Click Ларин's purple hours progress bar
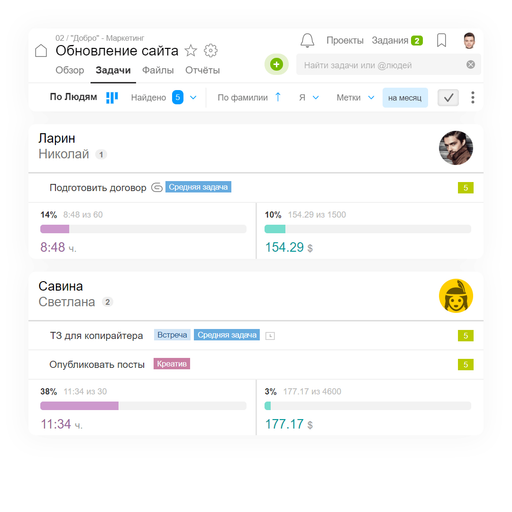 pyautogui.click(x=143, y=229)
